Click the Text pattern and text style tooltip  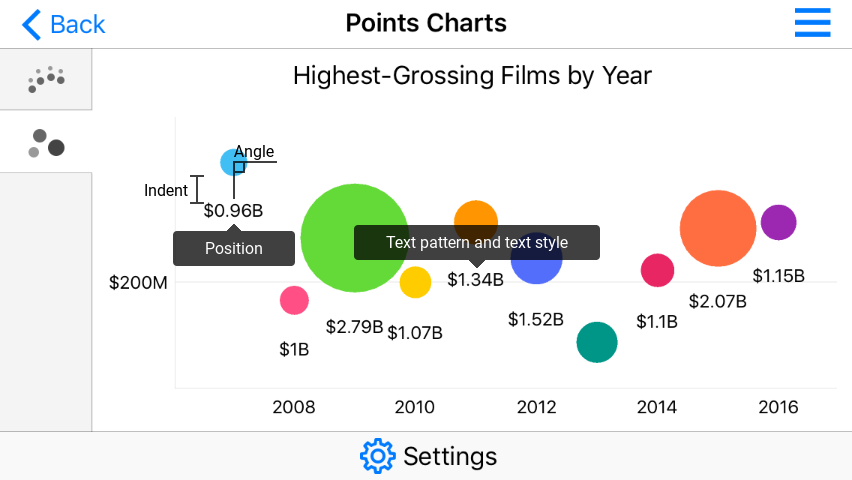tap(477, 242)
